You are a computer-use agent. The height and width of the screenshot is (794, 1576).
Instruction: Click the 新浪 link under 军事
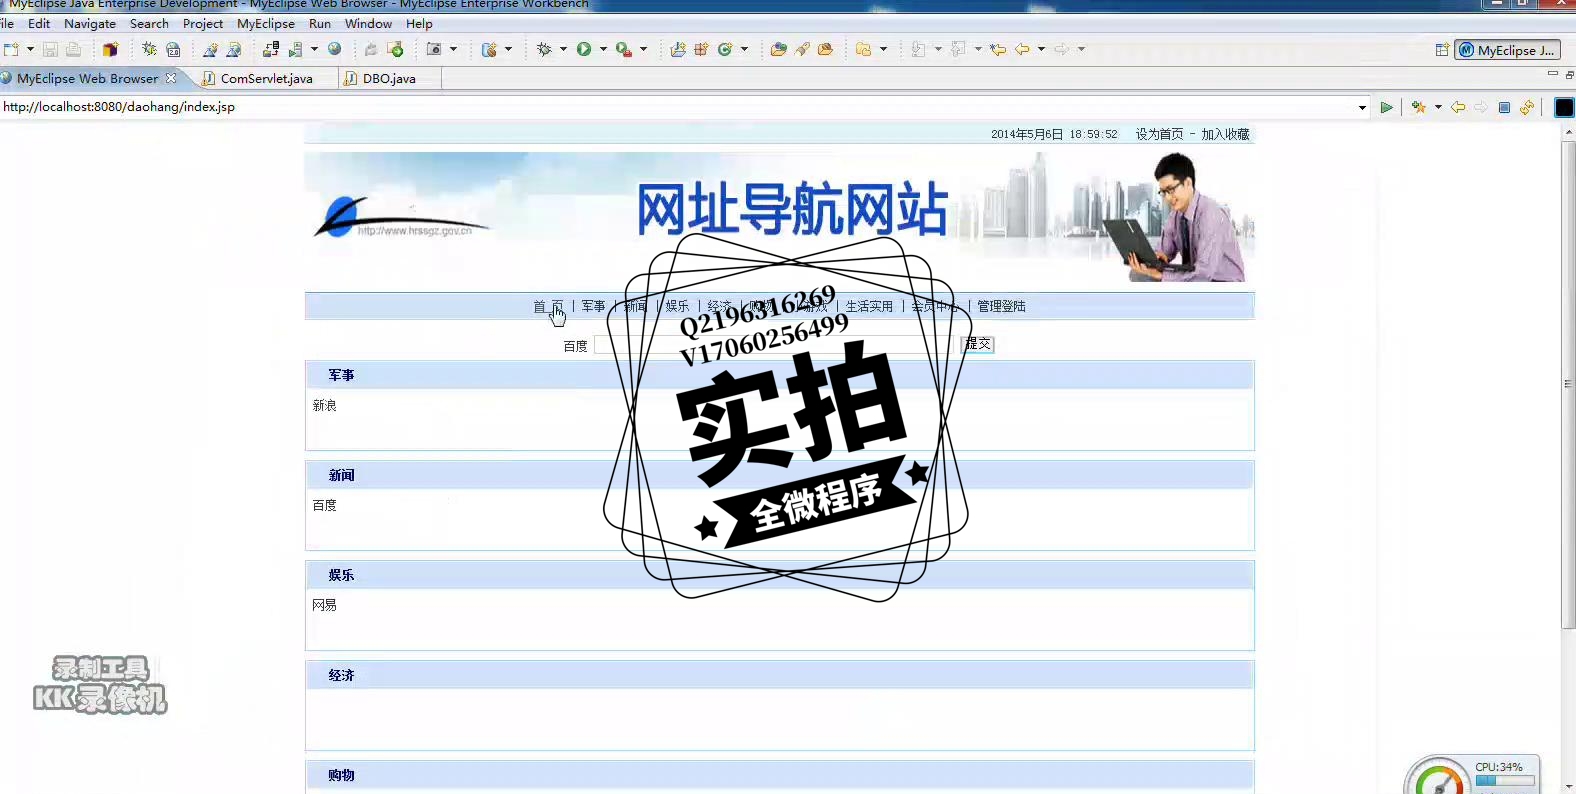(x=324, y=405)
